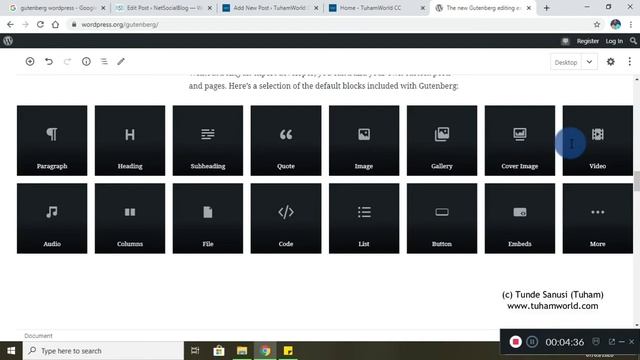
Task: Select the List block tile
Action: pos(364,218)
